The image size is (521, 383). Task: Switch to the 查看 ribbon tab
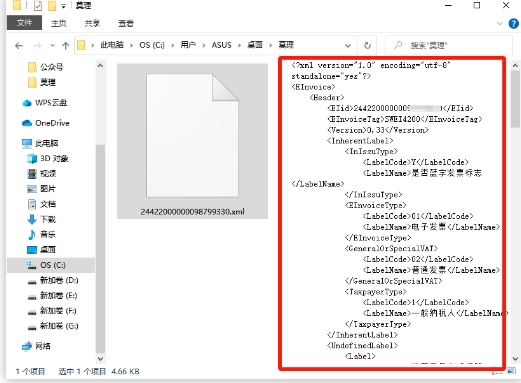tap(126, 23)
